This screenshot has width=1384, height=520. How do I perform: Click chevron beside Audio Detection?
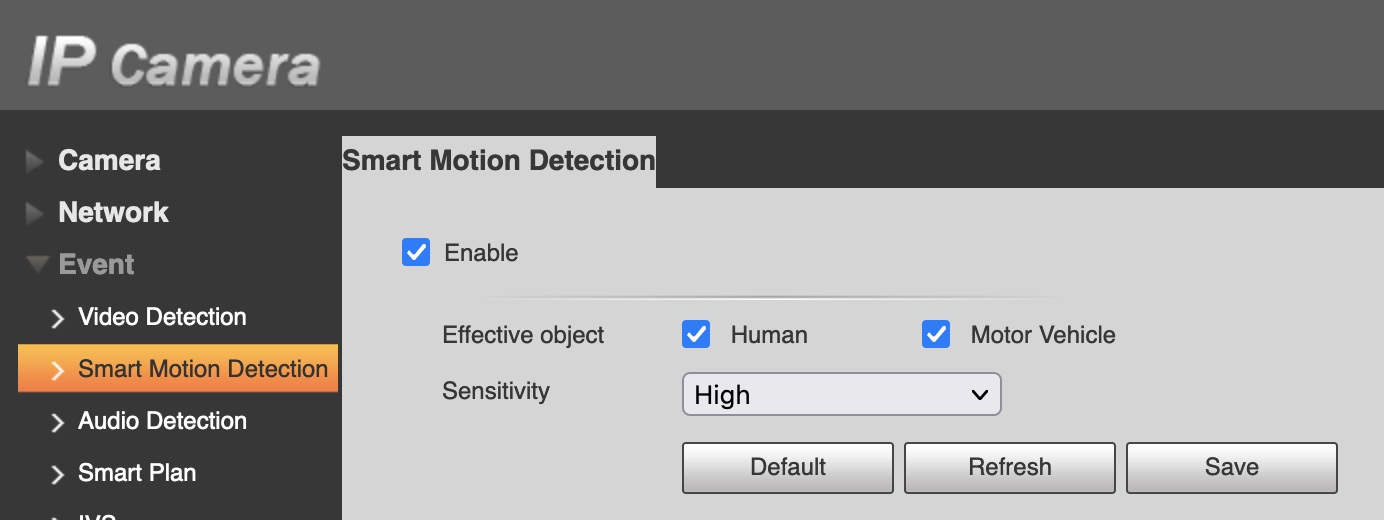(58, 422)
